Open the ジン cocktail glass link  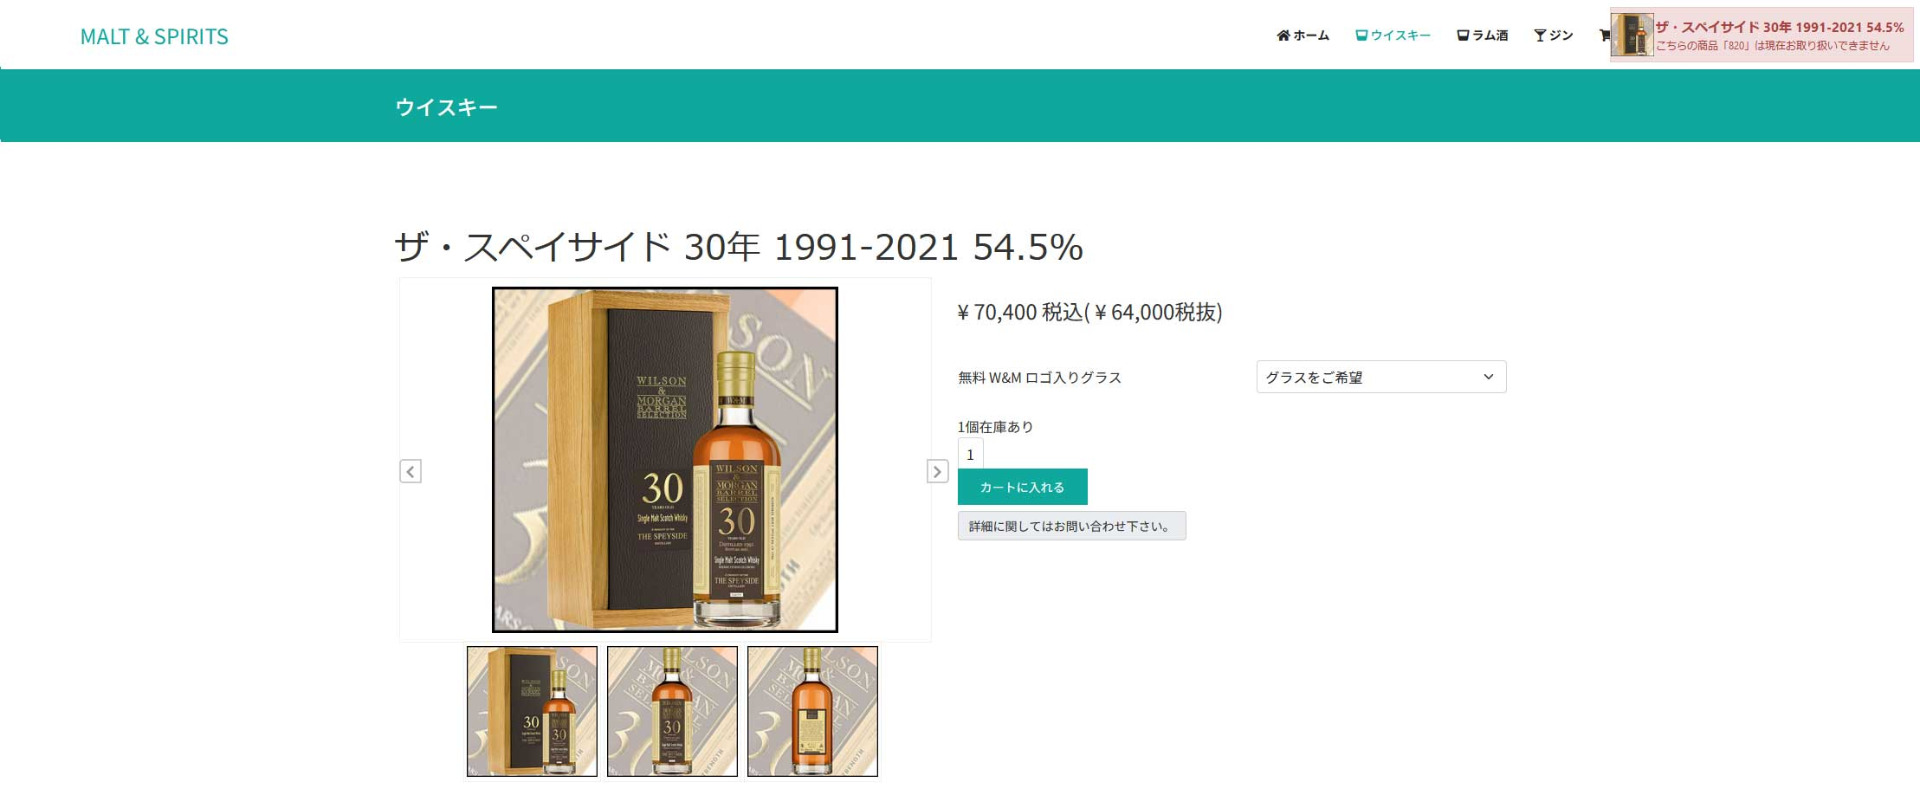(x=1553, y=36)
